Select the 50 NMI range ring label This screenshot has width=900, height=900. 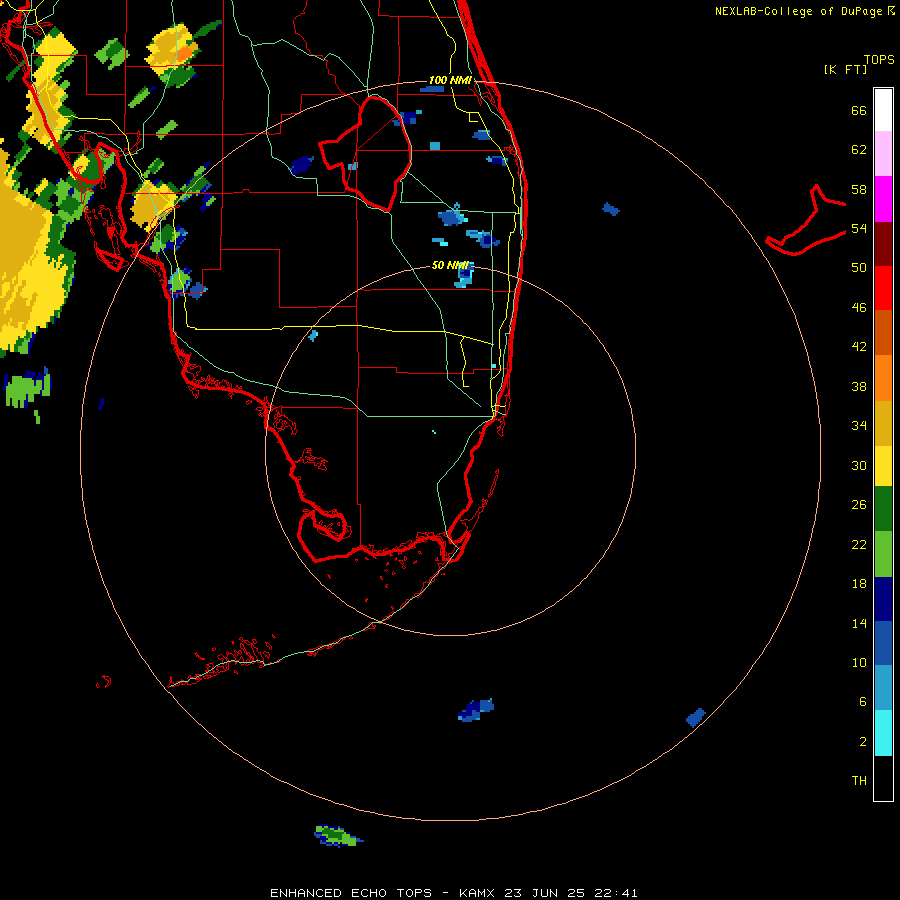tap(450, 265)
